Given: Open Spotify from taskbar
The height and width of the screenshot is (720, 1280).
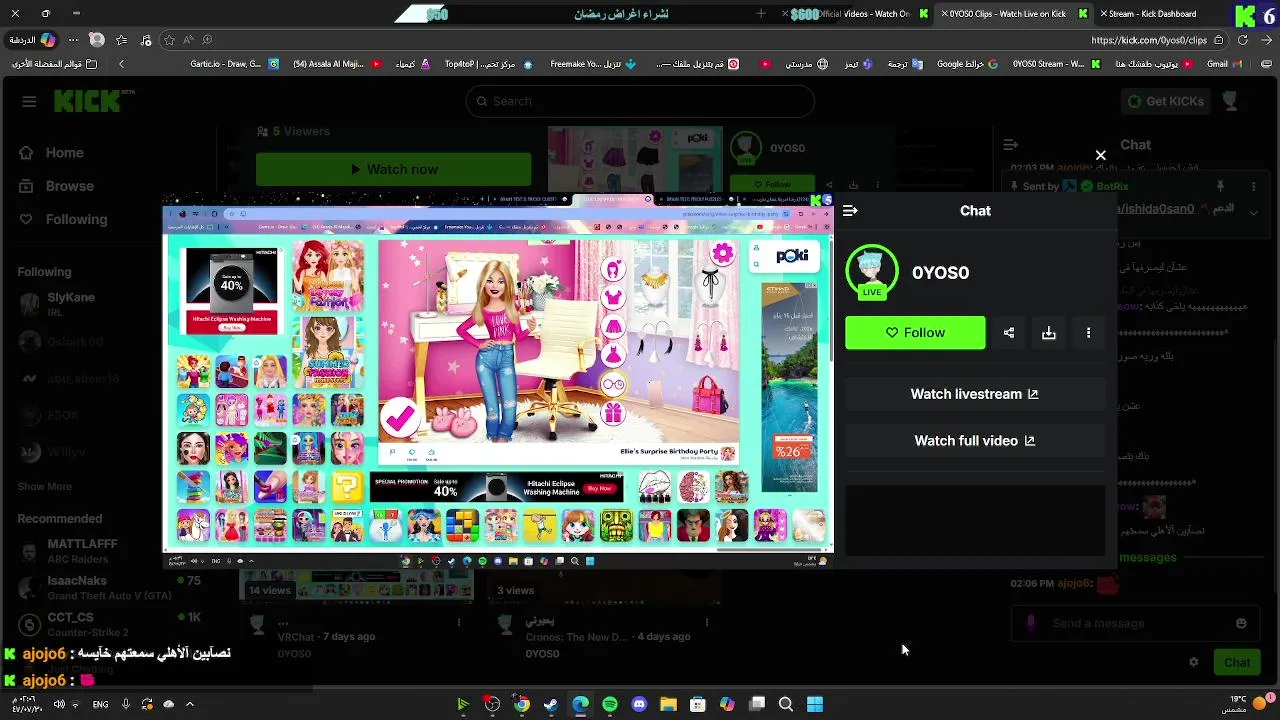Looking at the screenshot, I should pos(610,704).
